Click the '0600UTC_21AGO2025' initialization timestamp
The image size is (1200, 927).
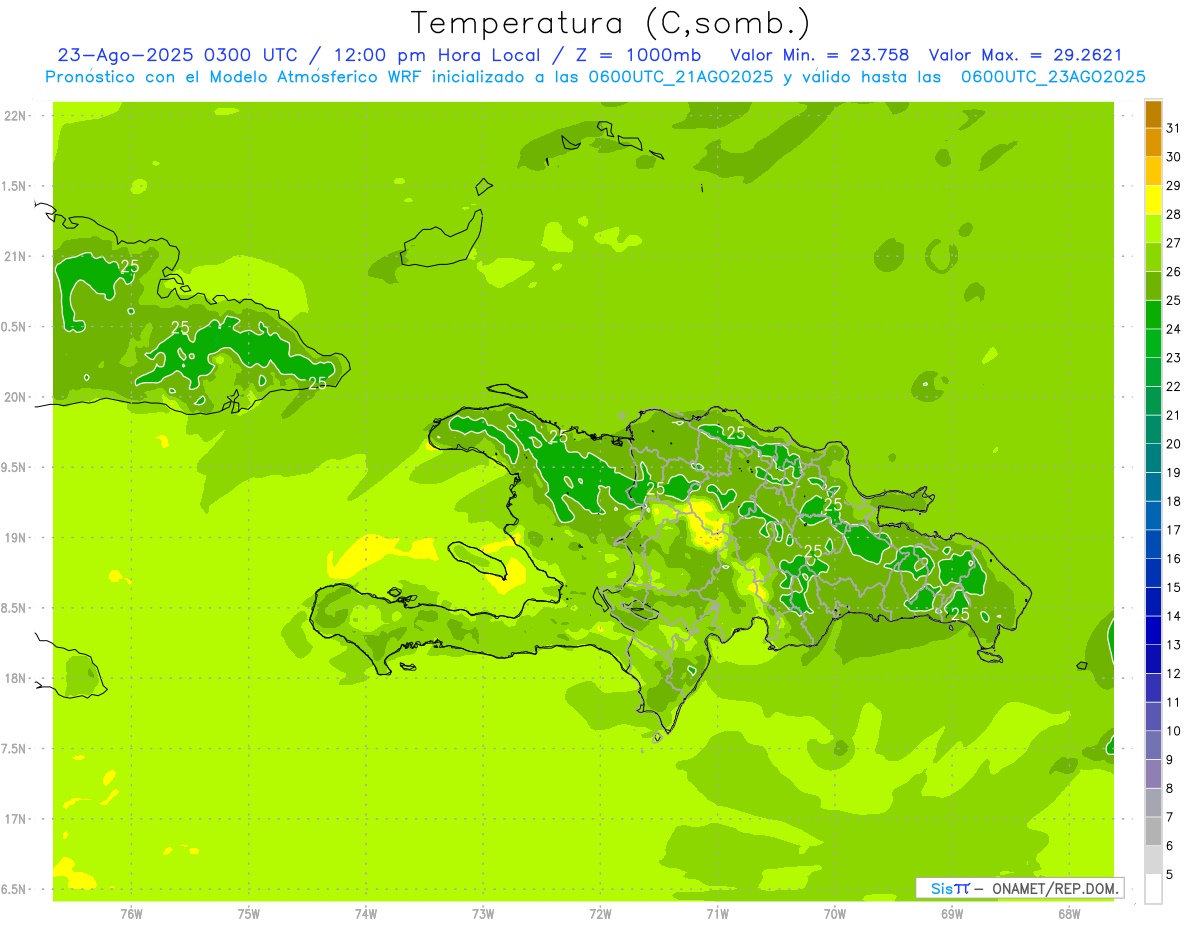tap(679, 77)
